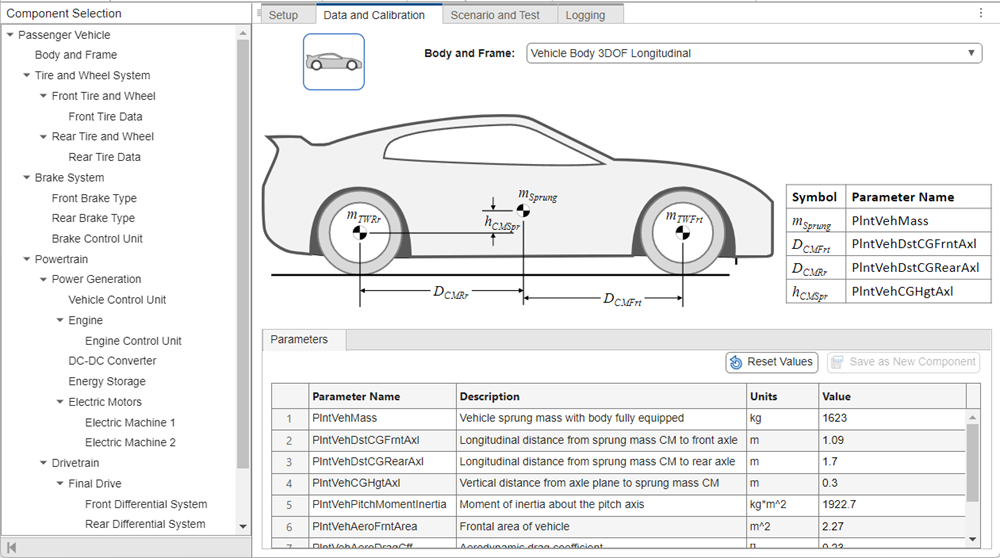Click the three-dot options menu icon
Image resolution: width=1000 pixels, height=558 pixels.
(x=981, y=14)
